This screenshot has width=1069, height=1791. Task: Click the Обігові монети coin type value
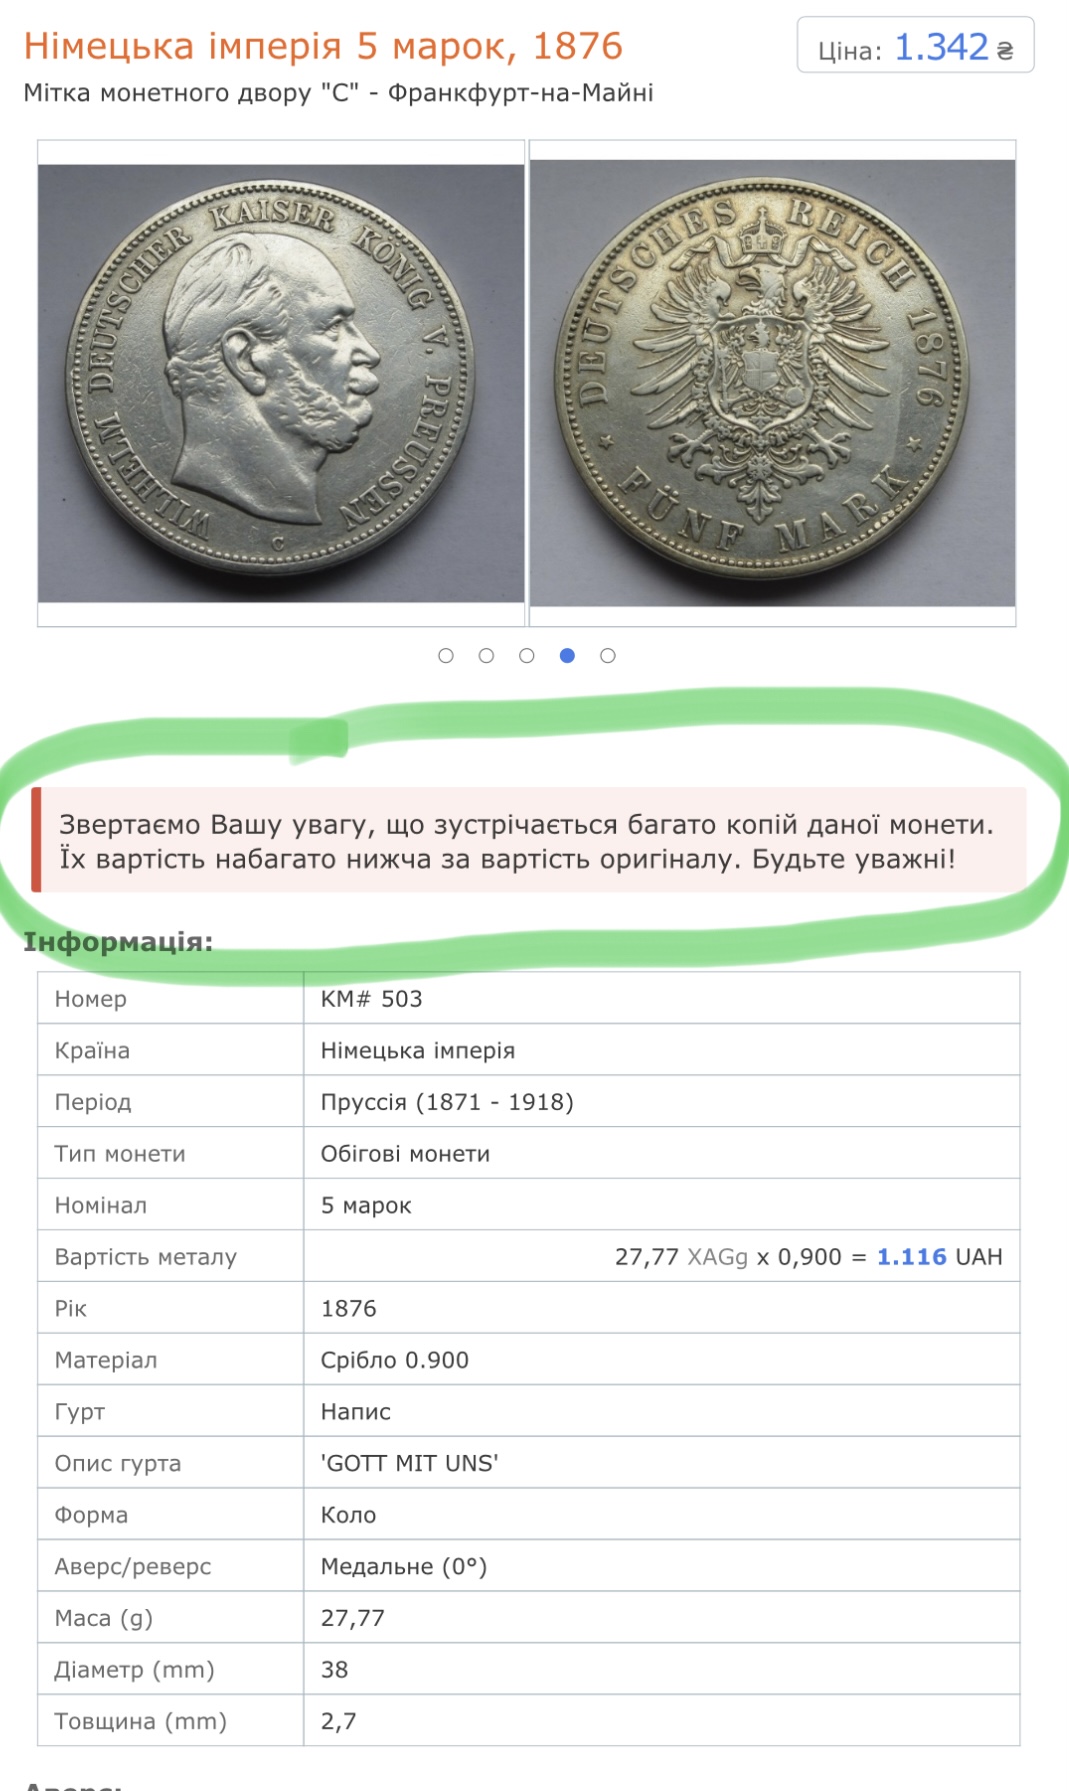[x=405, y=1154]
